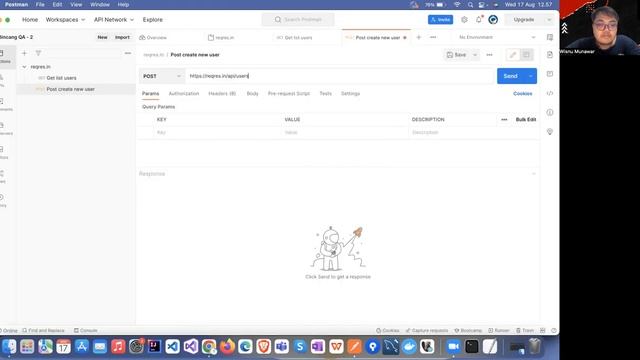Switch to pencil edit mode icon
Viewport: 640px width, 360px height.
513,55
